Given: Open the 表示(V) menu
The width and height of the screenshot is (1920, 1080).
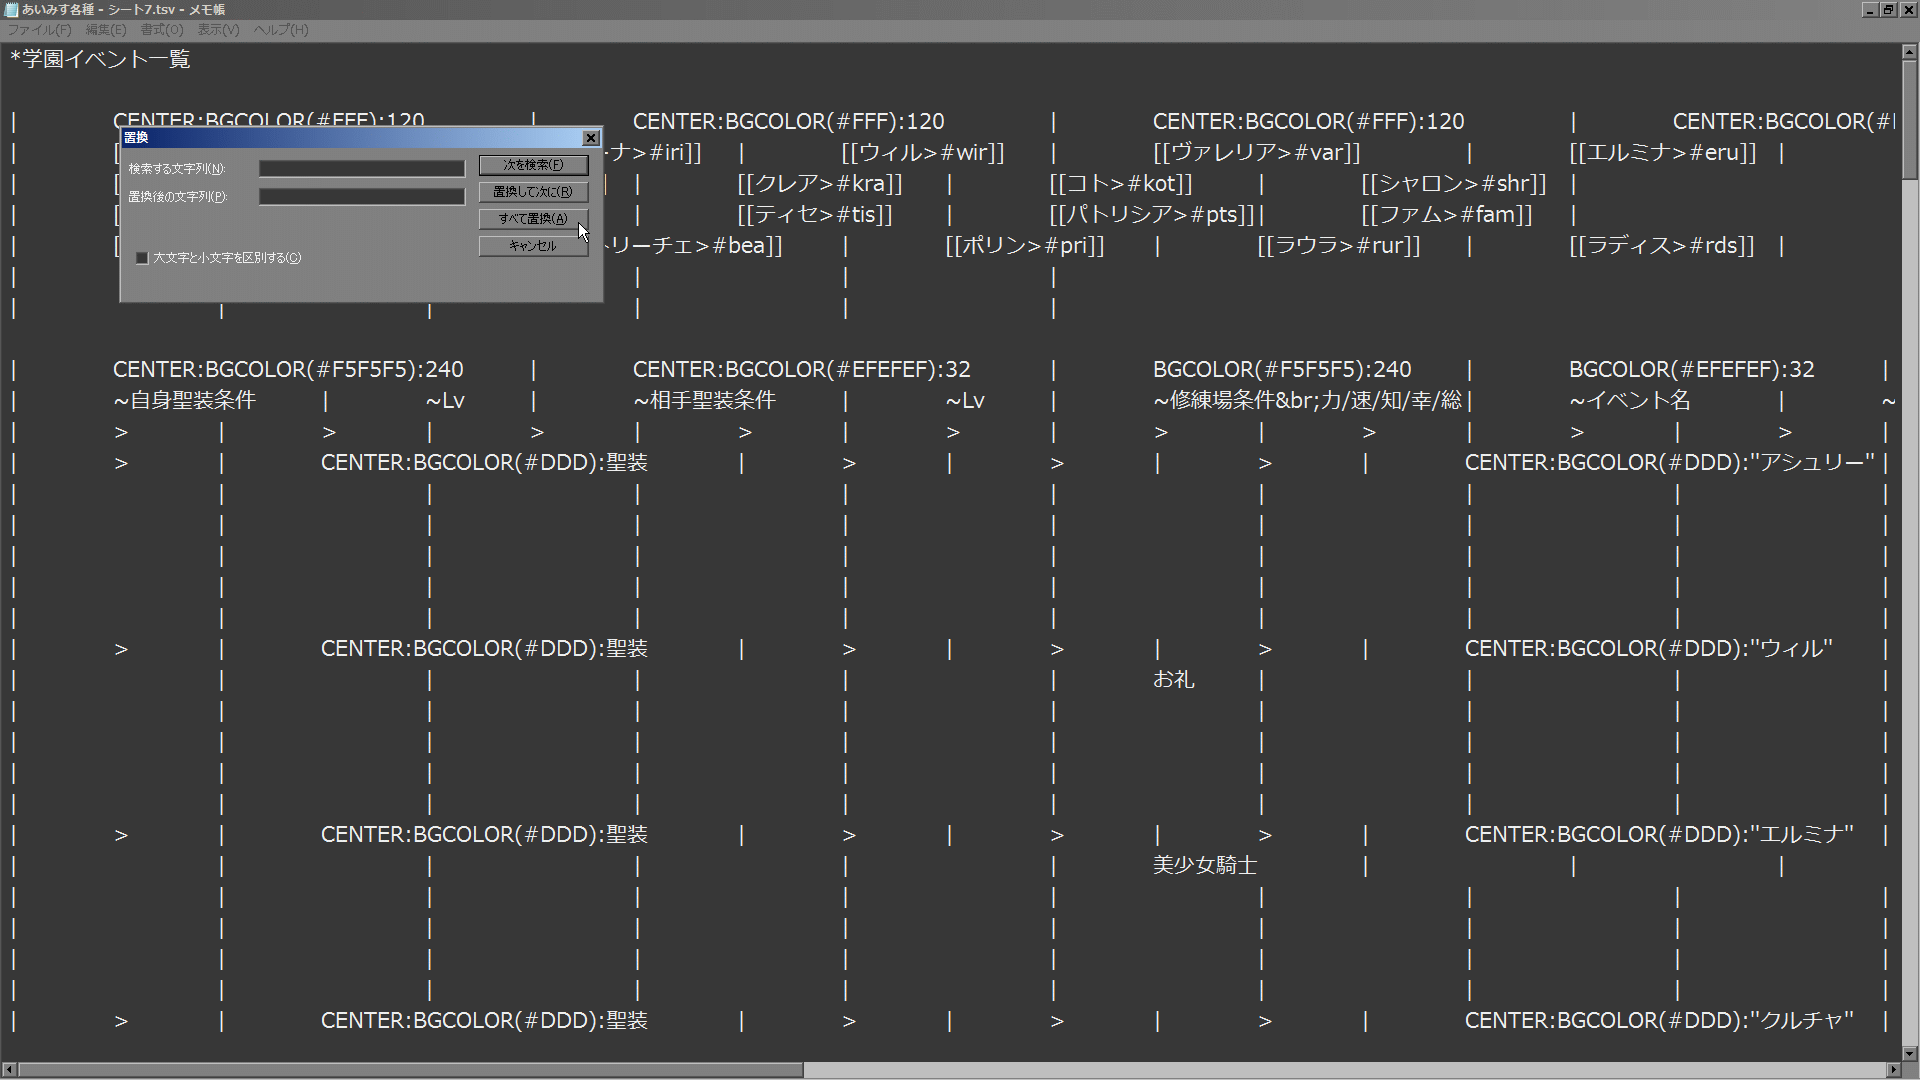Looking at the screenshot, I should tap(218, 29).
